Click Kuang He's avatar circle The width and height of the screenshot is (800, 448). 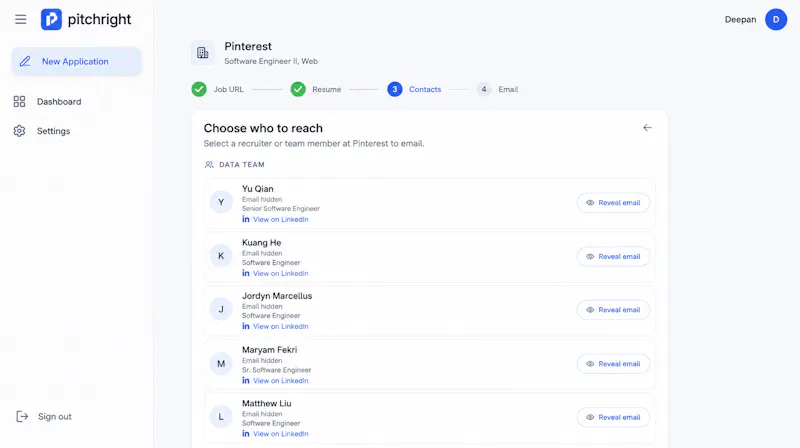coord(221,256)
